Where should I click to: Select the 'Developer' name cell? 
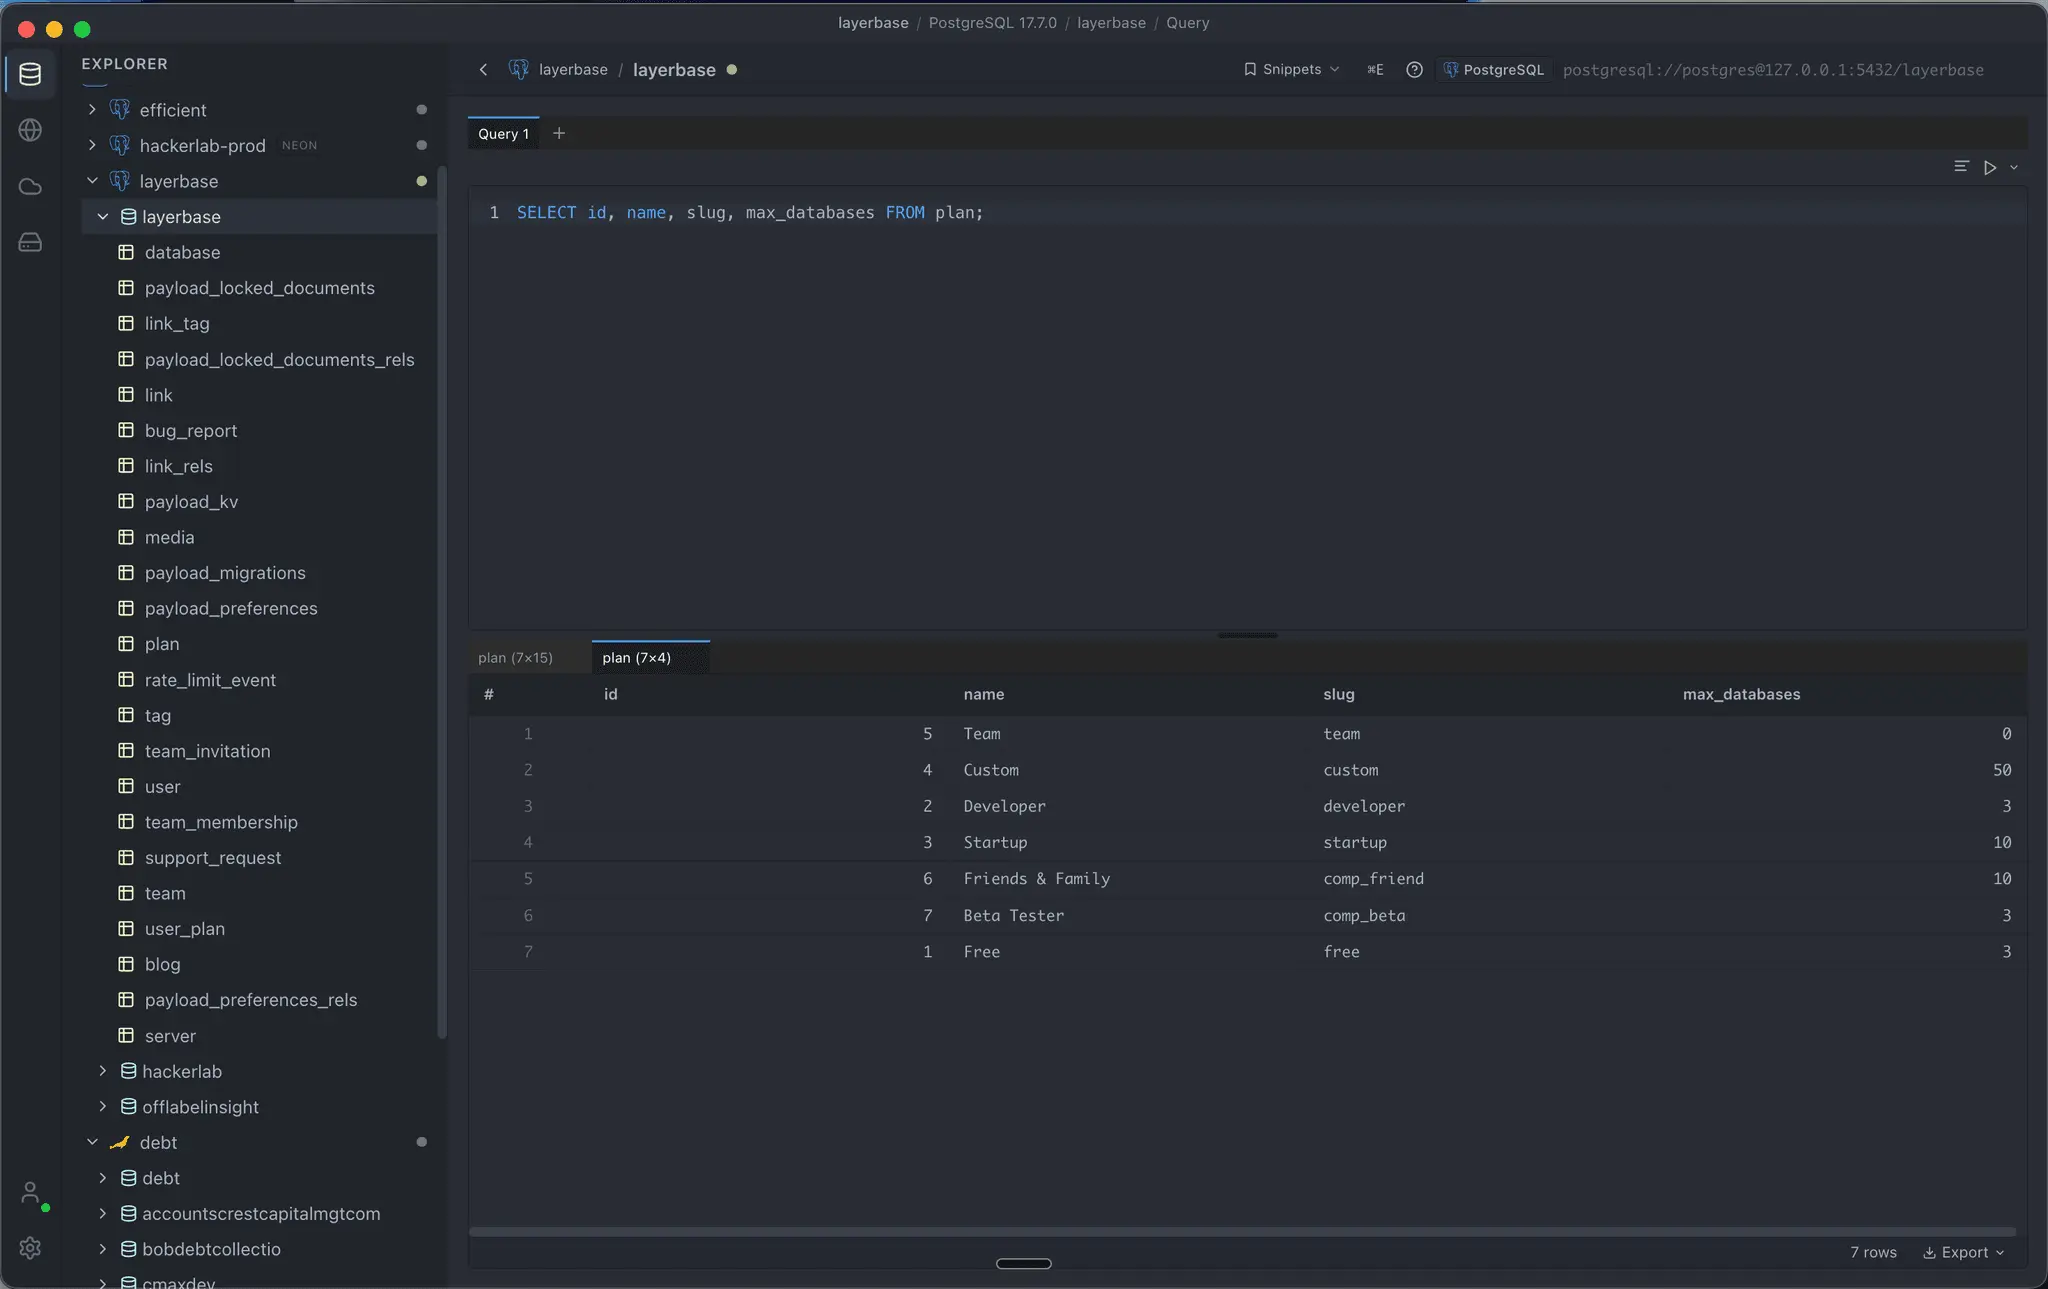(1004, 806)
